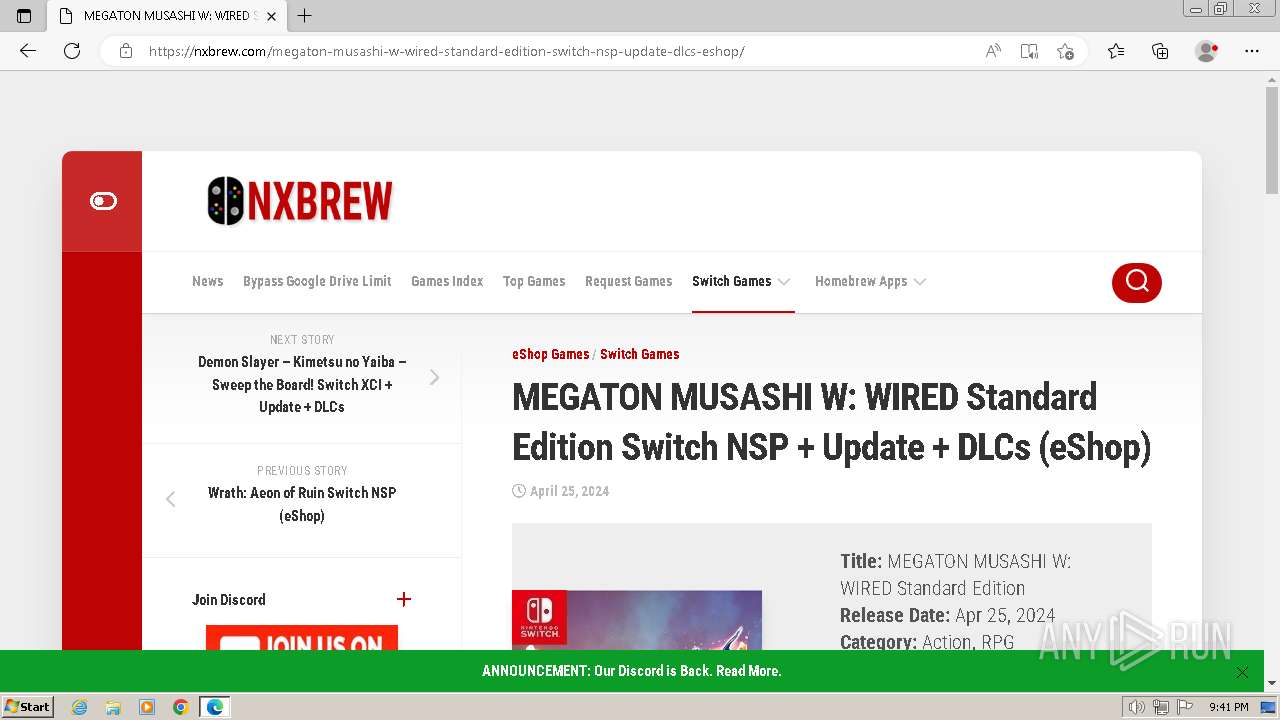
Task: Launch Internet Explorer from taskbar
Action: [x=80, y=707]
